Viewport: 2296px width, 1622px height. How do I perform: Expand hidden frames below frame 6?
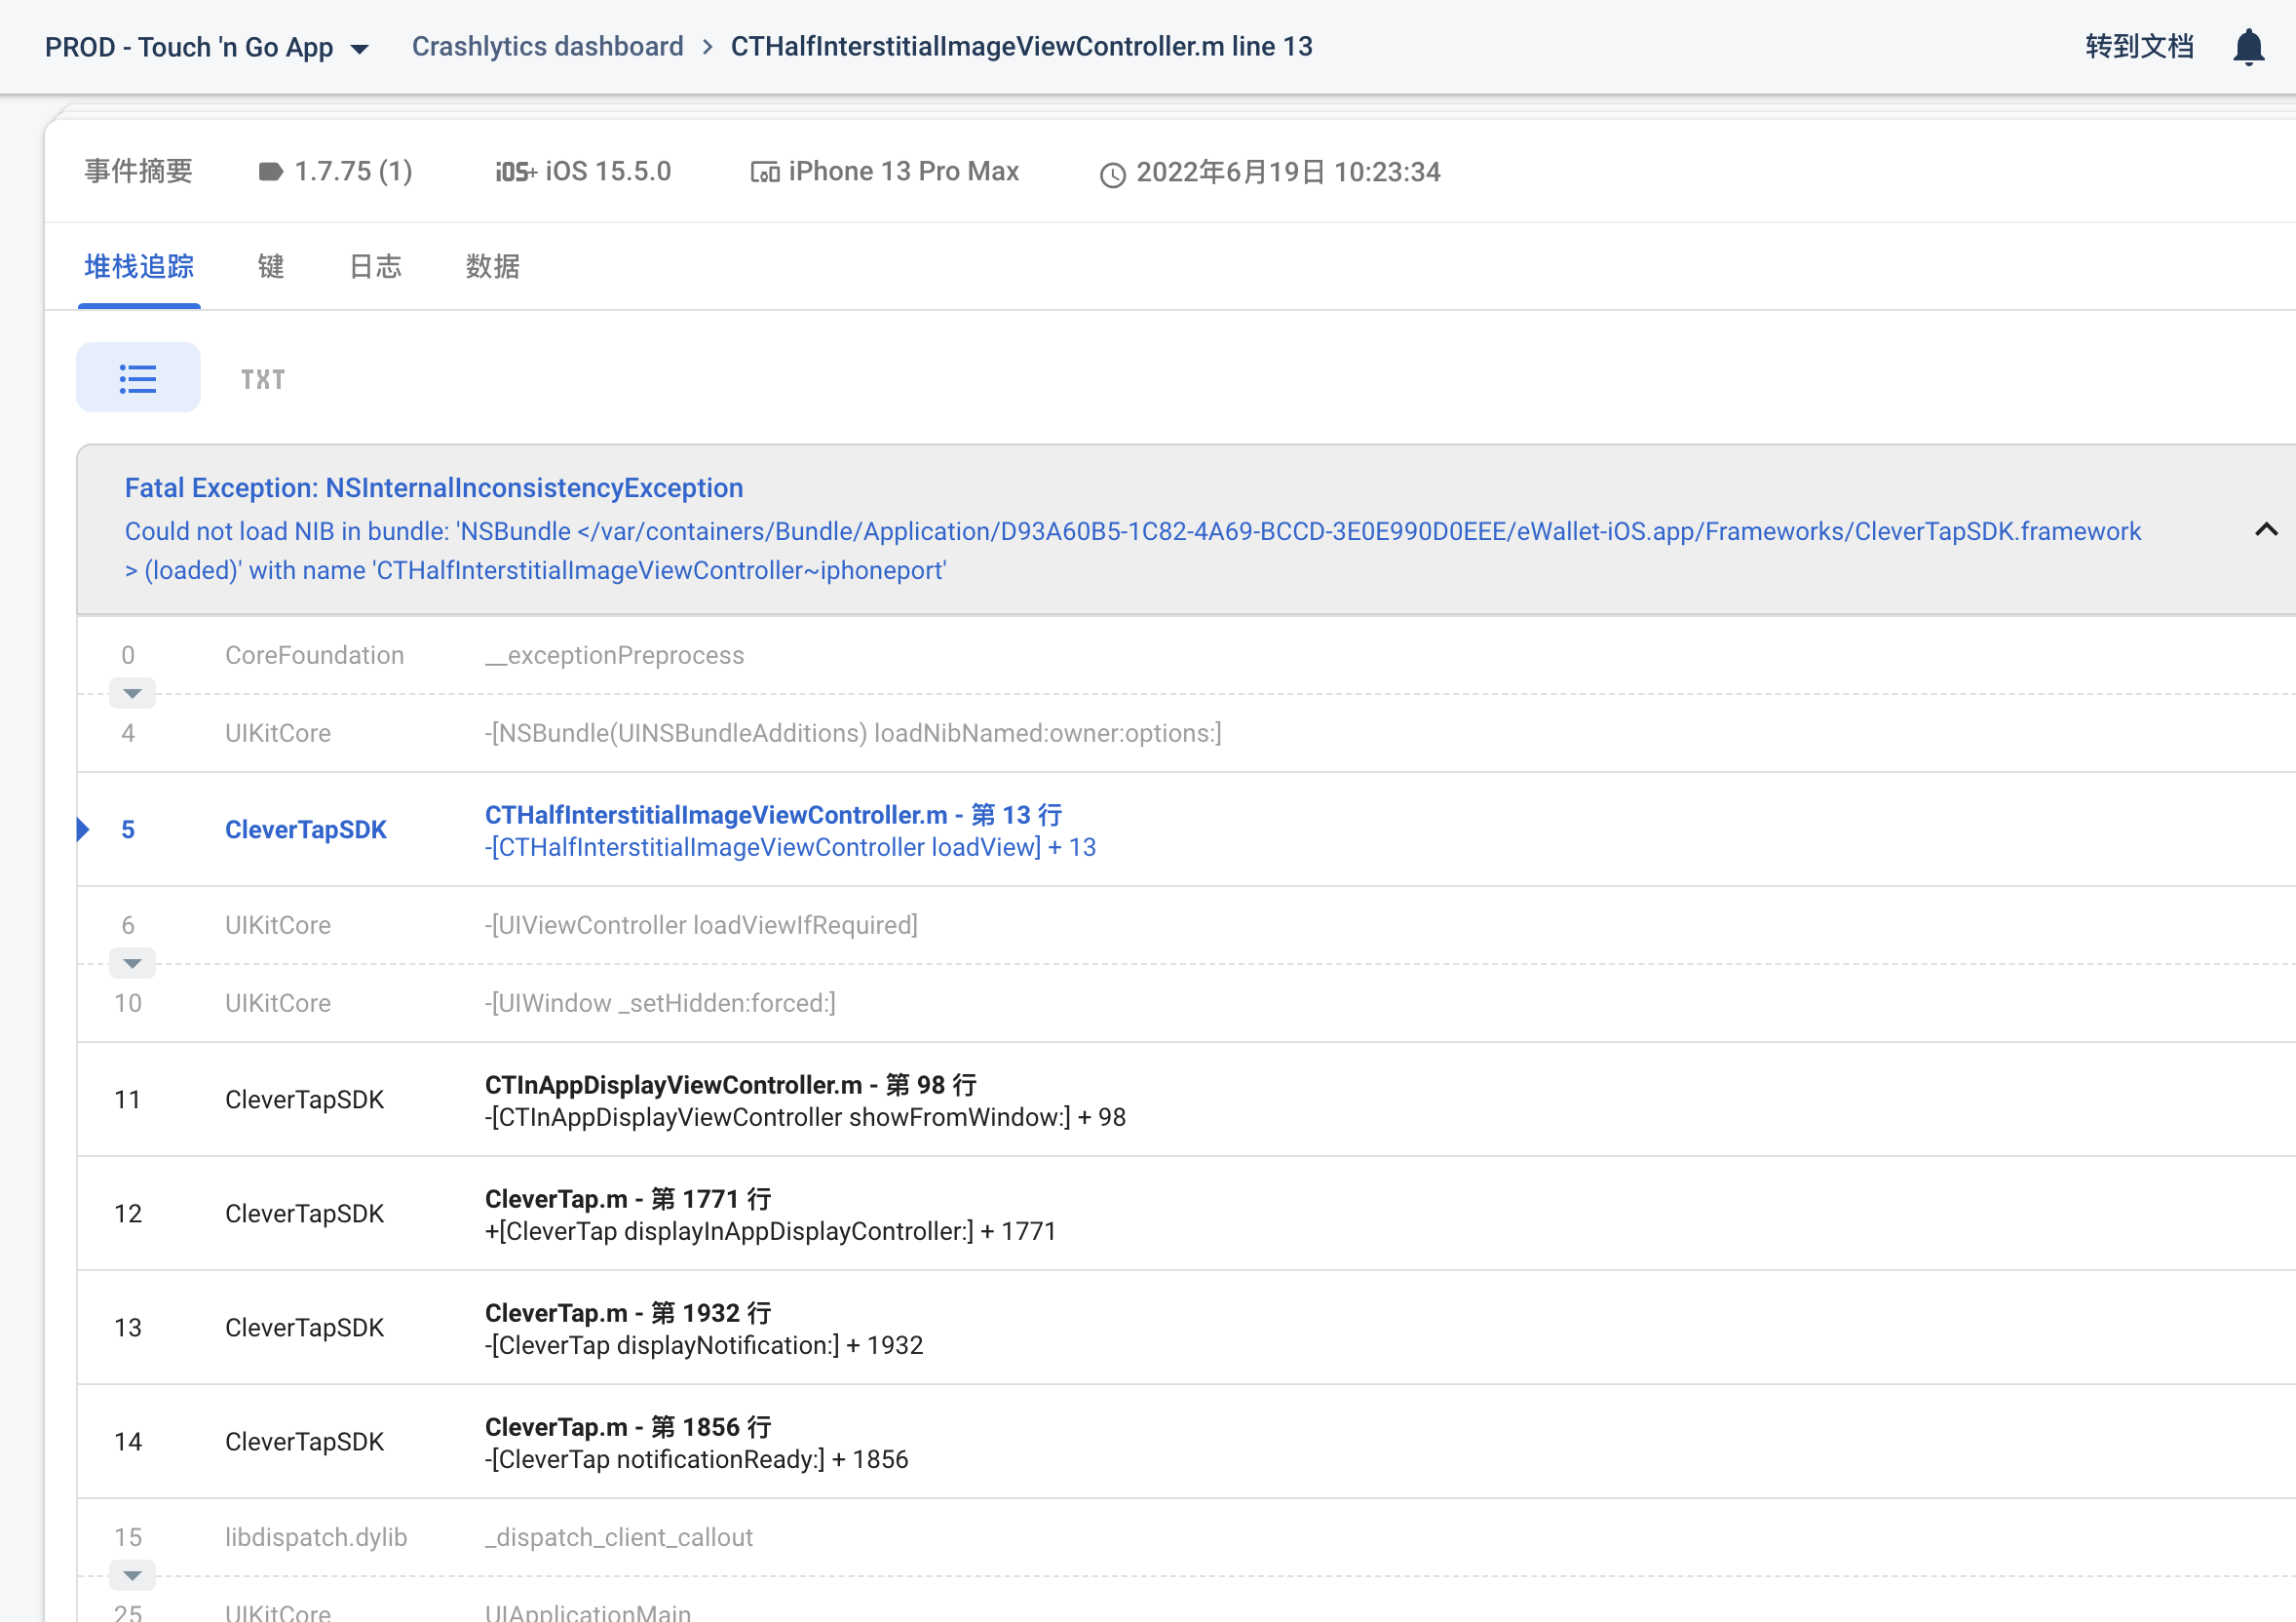point(131,964)
